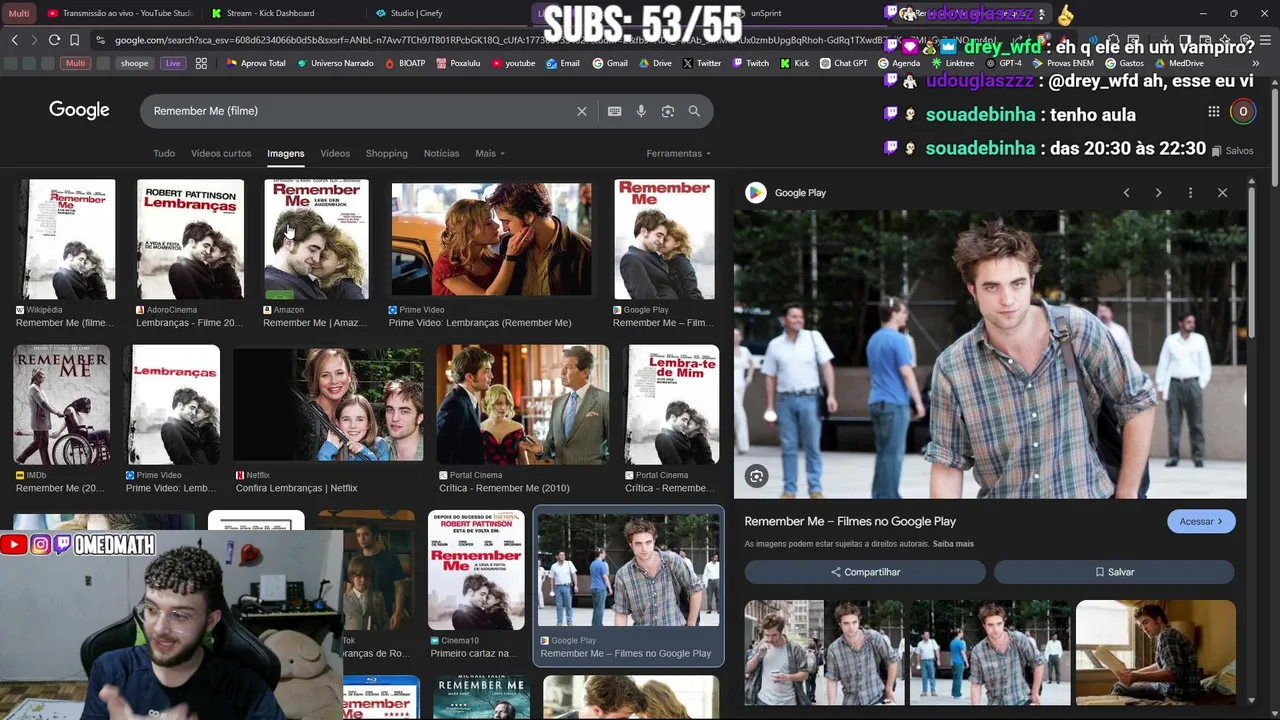
Task: Open the Poxalulu bookmark
Action: coord(458,63)
